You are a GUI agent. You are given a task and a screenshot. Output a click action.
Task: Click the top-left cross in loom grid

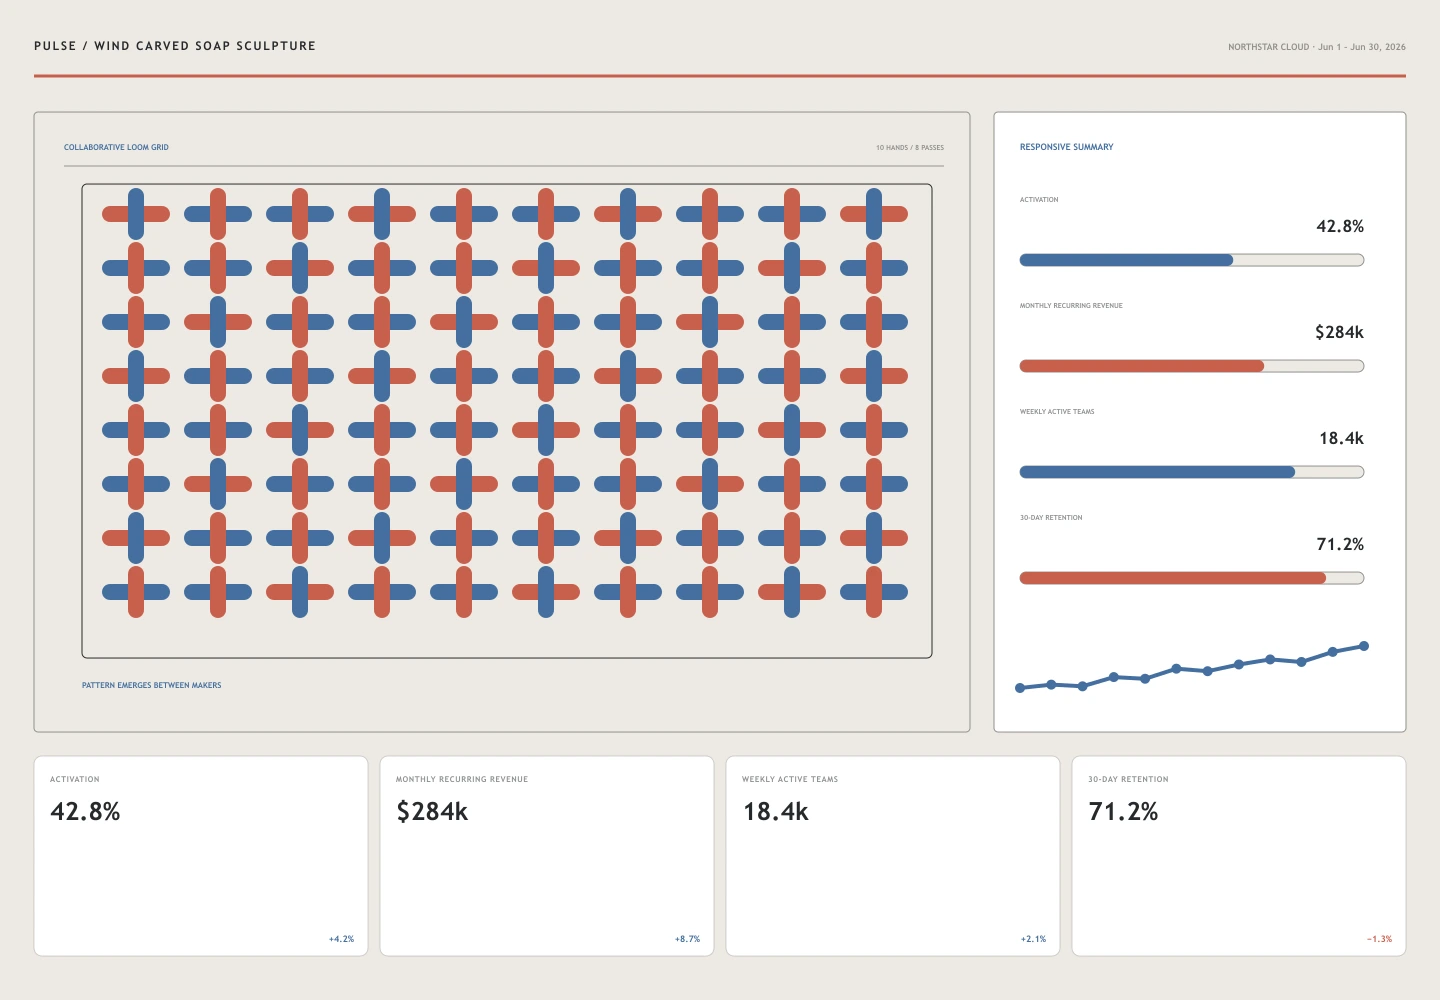[x=136, y=214]
